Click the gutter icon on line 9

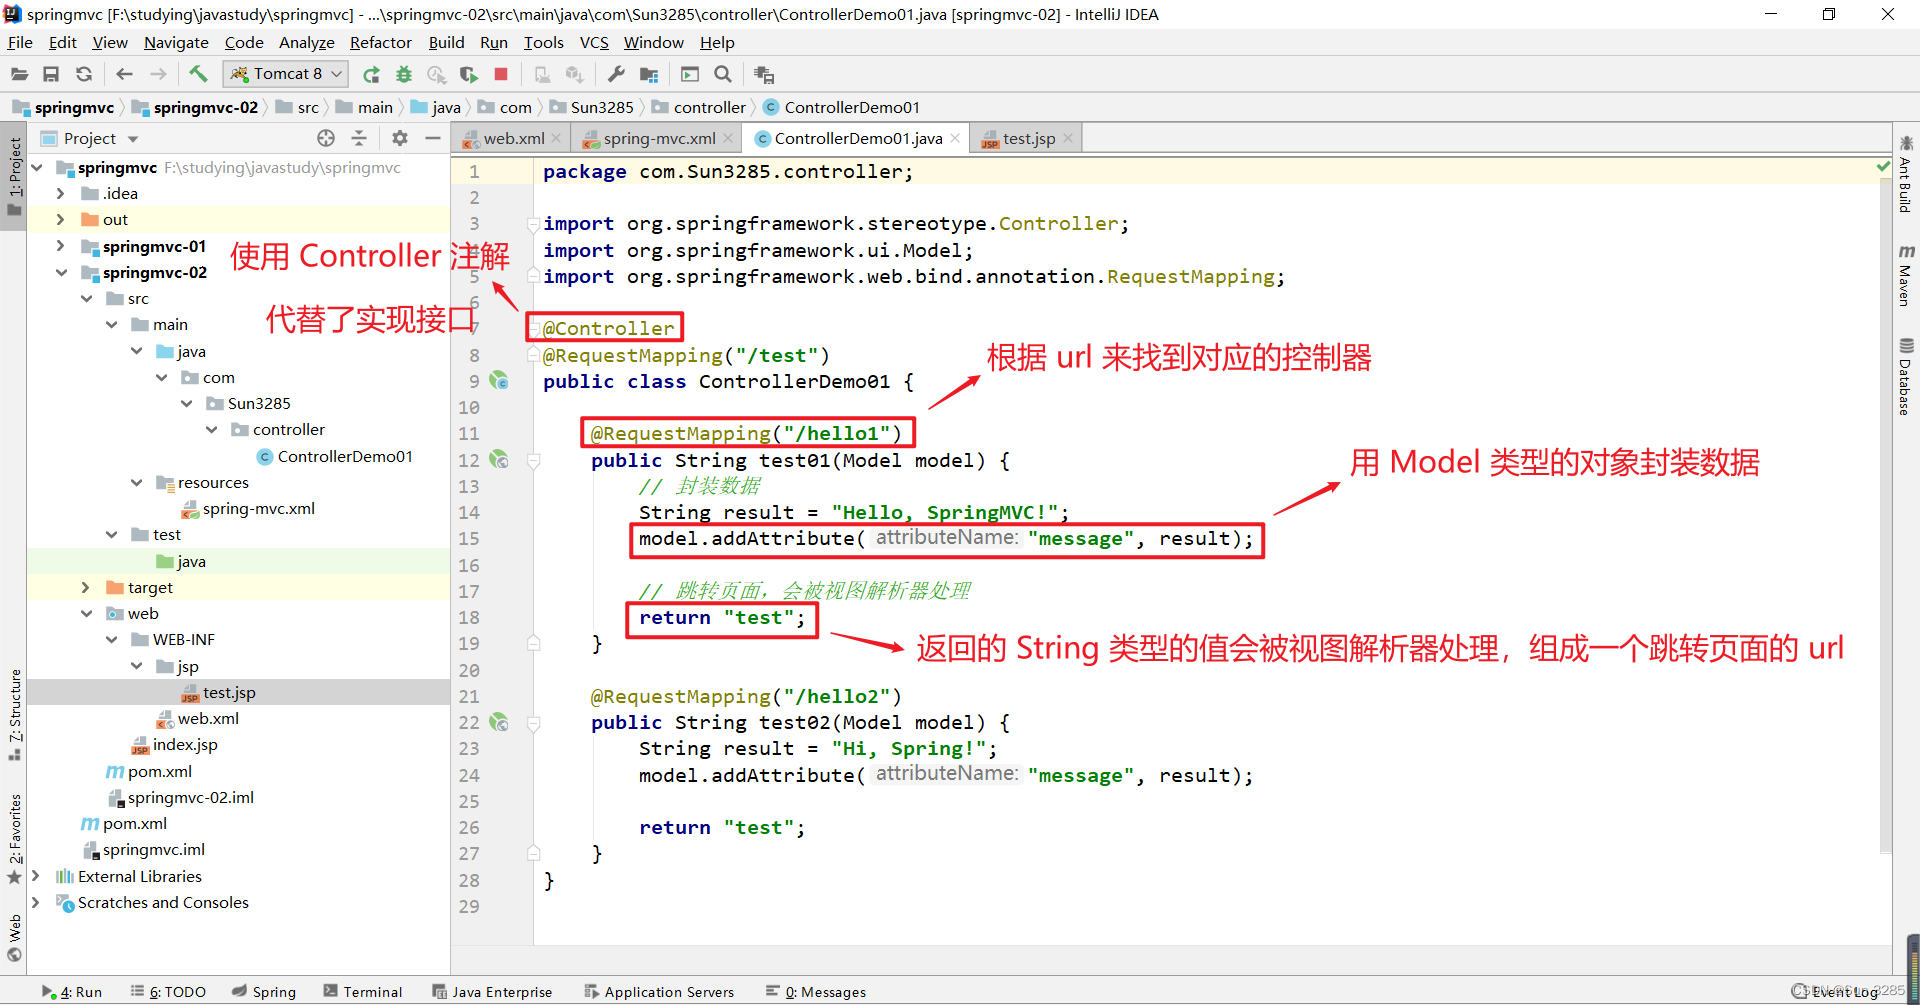click(499, 381)
